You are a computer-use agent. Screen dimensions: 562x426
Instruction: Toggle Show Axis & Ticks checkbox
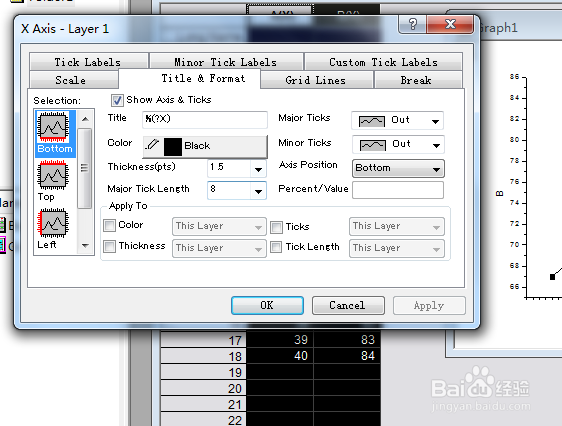tap(117, 100)
